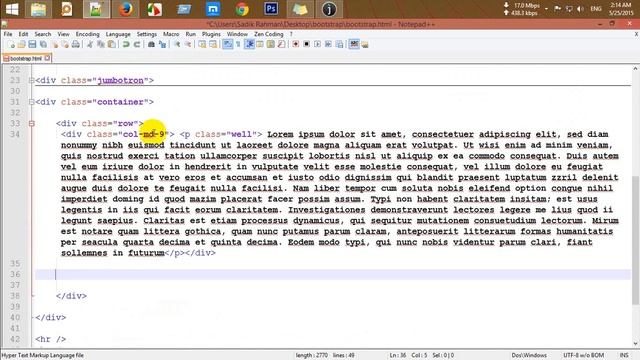Click the editor scrollbar down arrow
This screenshot has width=640, height=360.
pyautogui.click(x=636, y=344)
